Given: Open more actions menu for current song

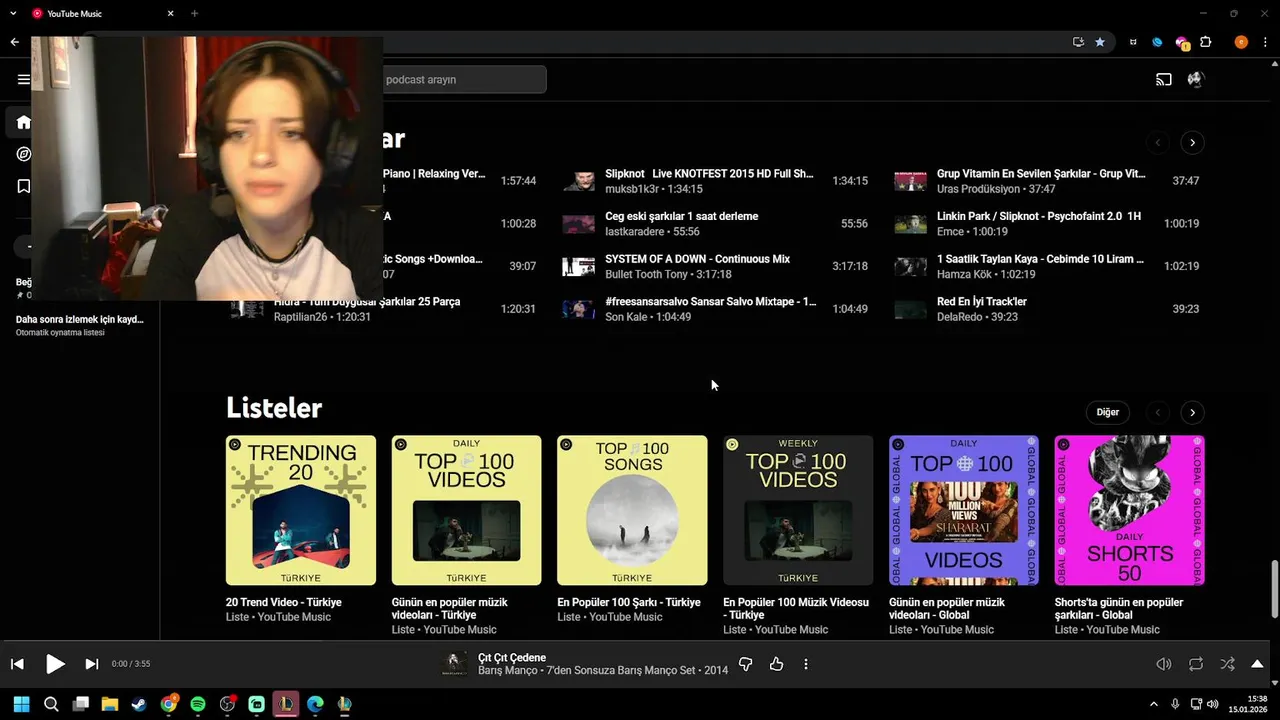Looking at the screenshot, I should click(x=806, y=664).
